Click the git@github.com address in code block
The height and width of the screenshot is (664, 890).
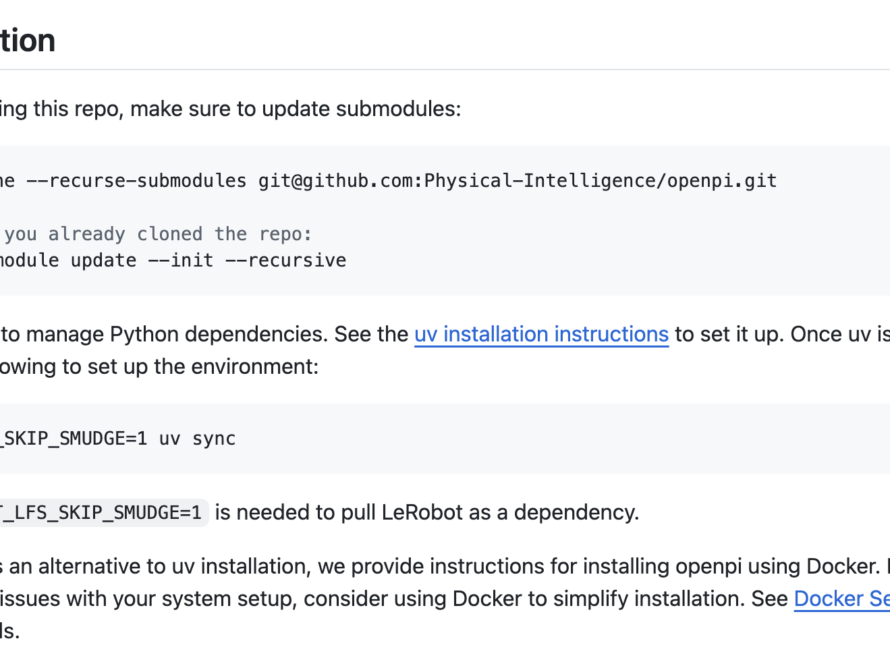point(336,180)
